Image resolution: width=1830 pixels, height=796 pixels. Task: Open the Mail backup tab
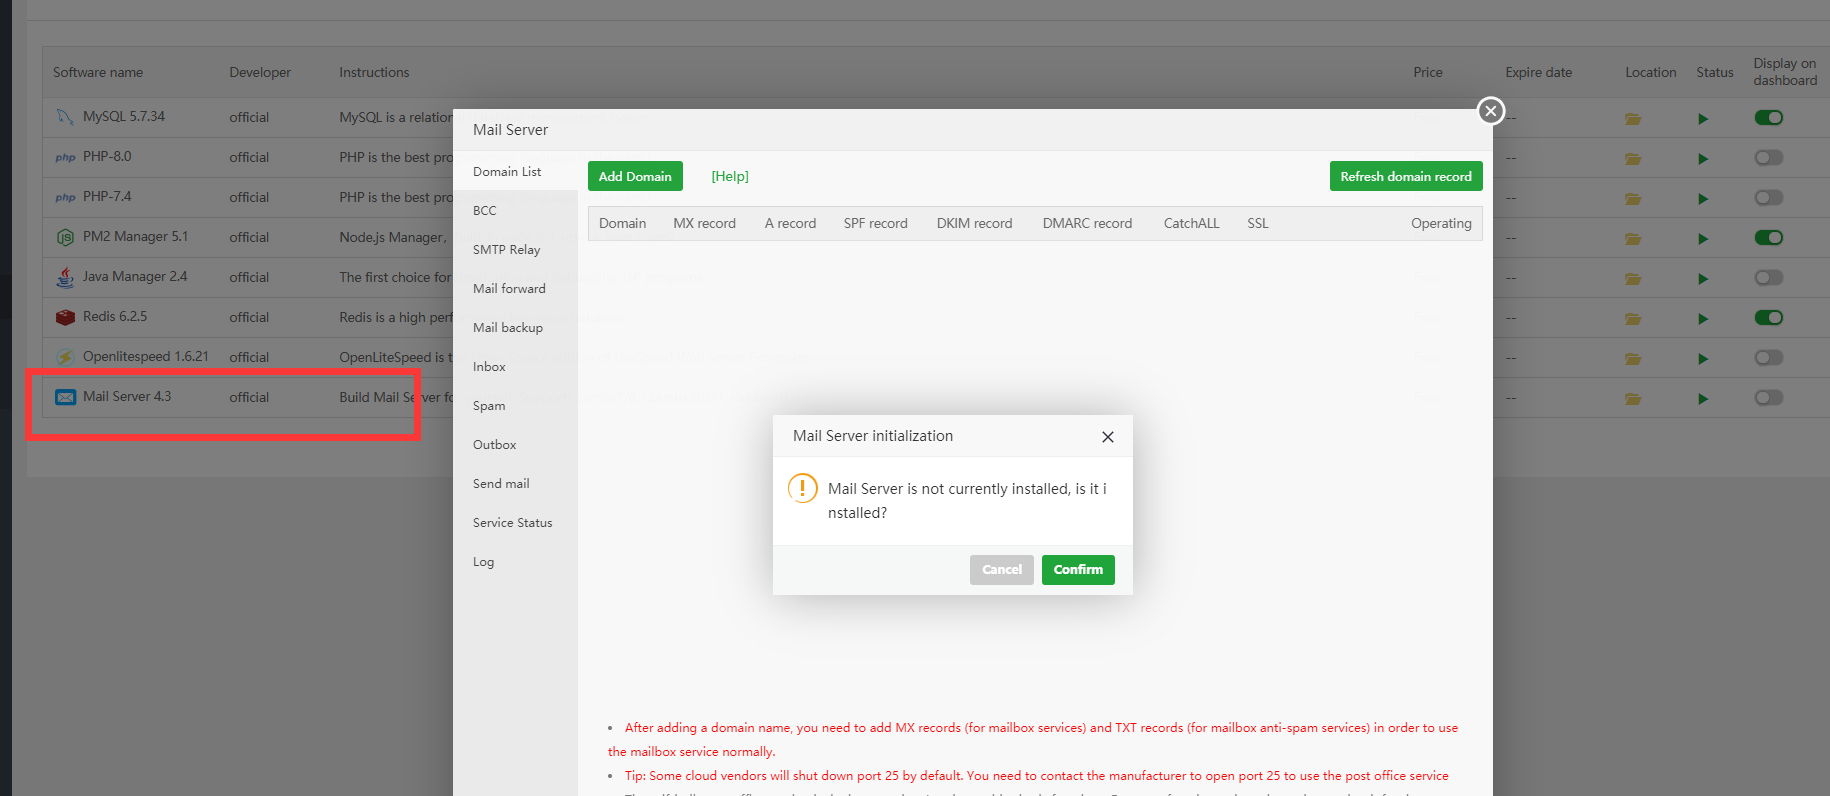tap(515, 327)
